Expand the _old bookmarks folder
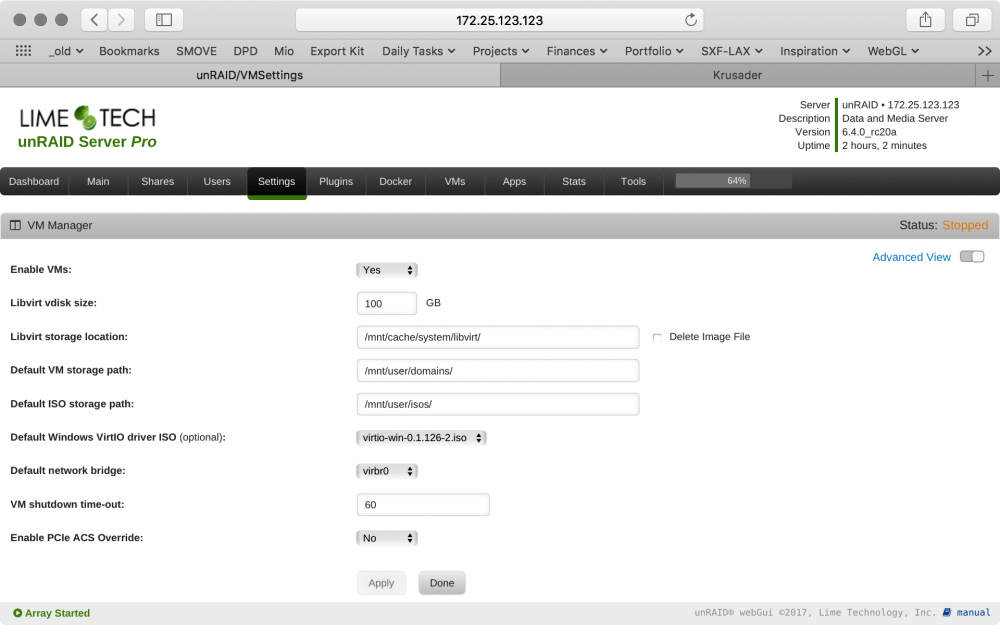Image resolution: width=1000 pixels, height=625 pixels. (66, 51)
